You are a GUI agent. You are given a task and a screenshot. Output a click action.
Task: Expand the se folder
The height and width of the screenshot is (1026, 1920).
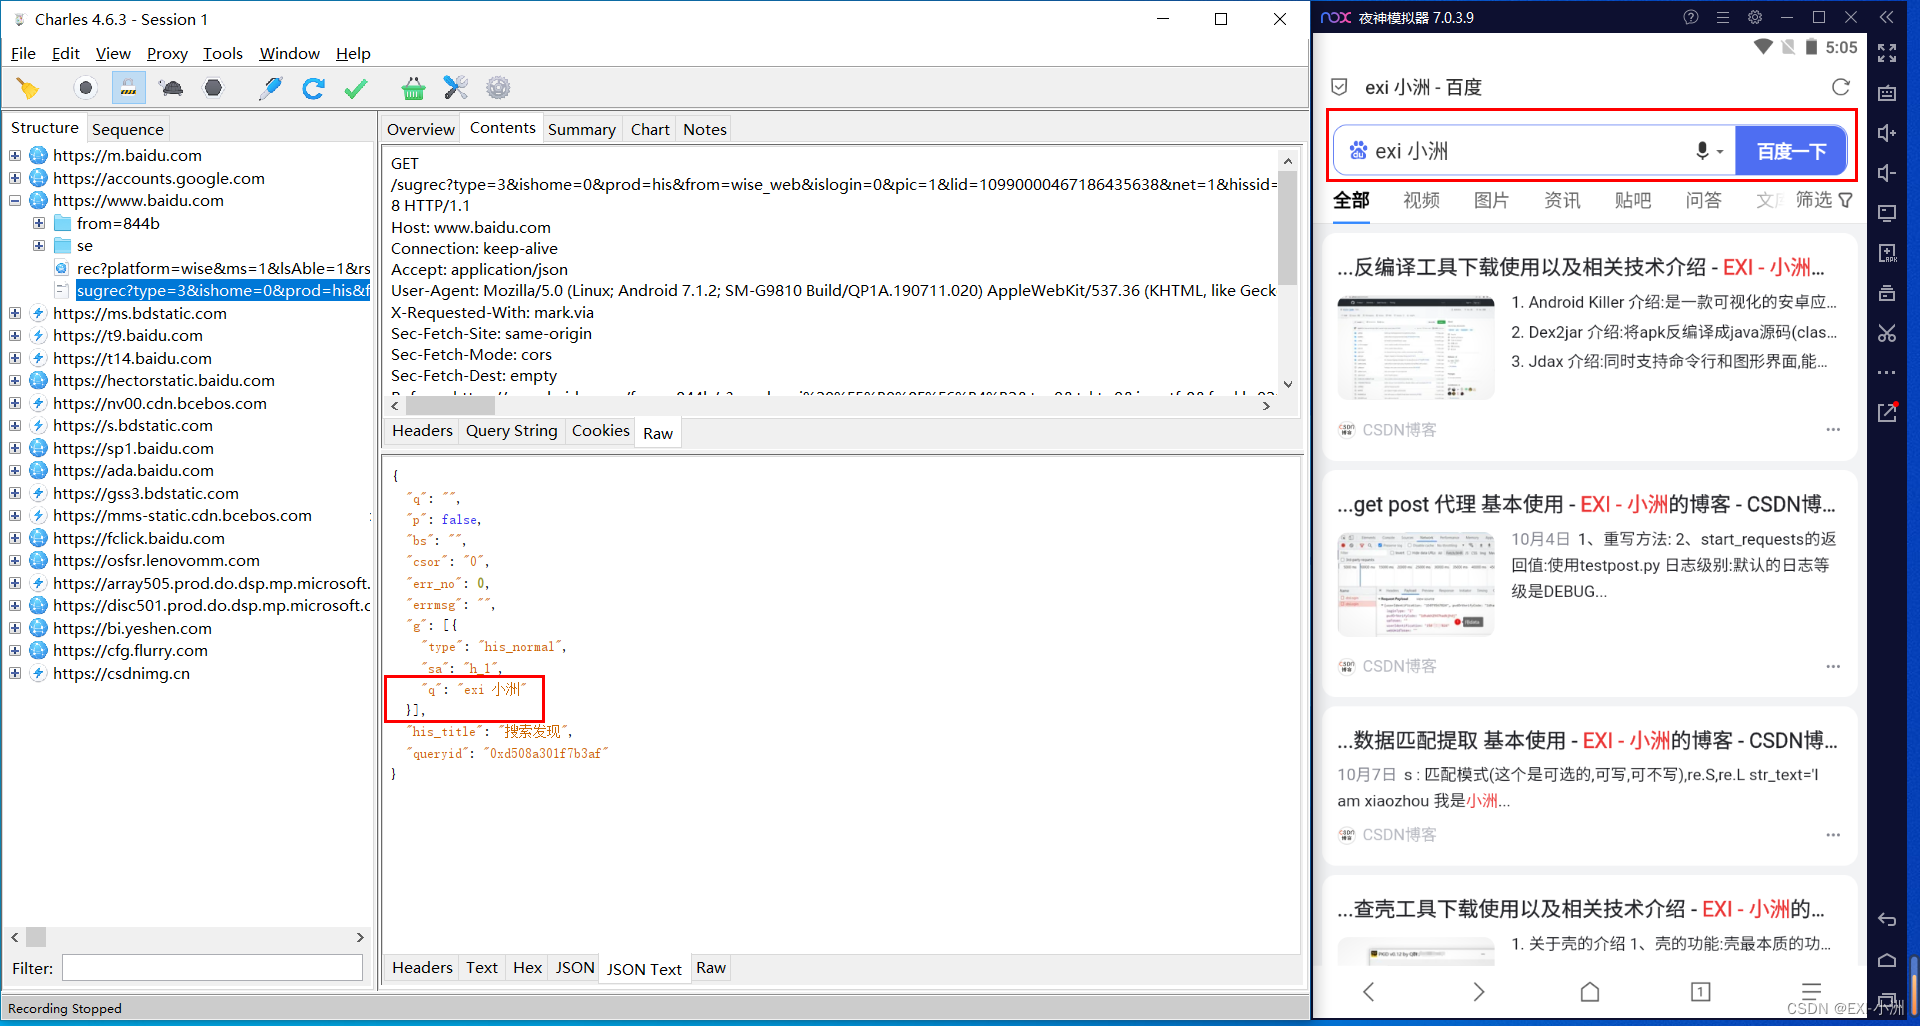(x=39, y=246)
